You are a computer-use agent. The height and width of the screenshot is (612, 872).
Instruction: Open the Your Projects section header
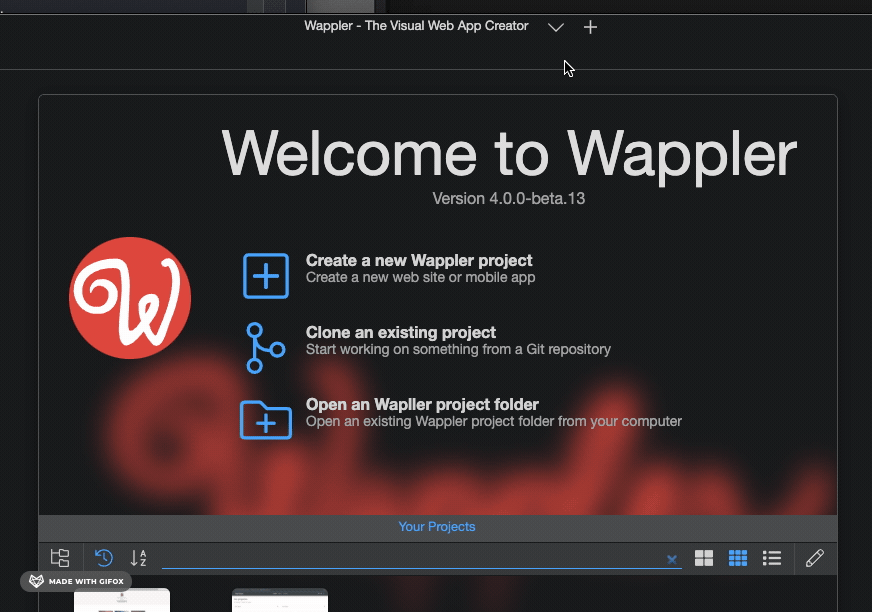pos(437,527)
